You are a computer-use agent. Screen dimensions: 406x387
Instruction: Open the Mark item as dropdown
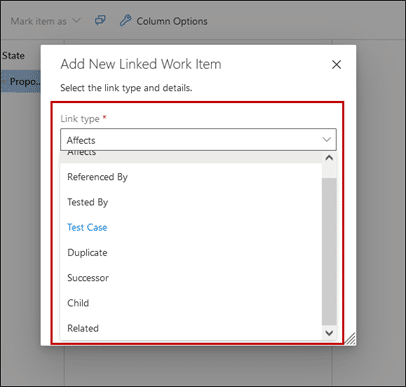tap(45, 21)
